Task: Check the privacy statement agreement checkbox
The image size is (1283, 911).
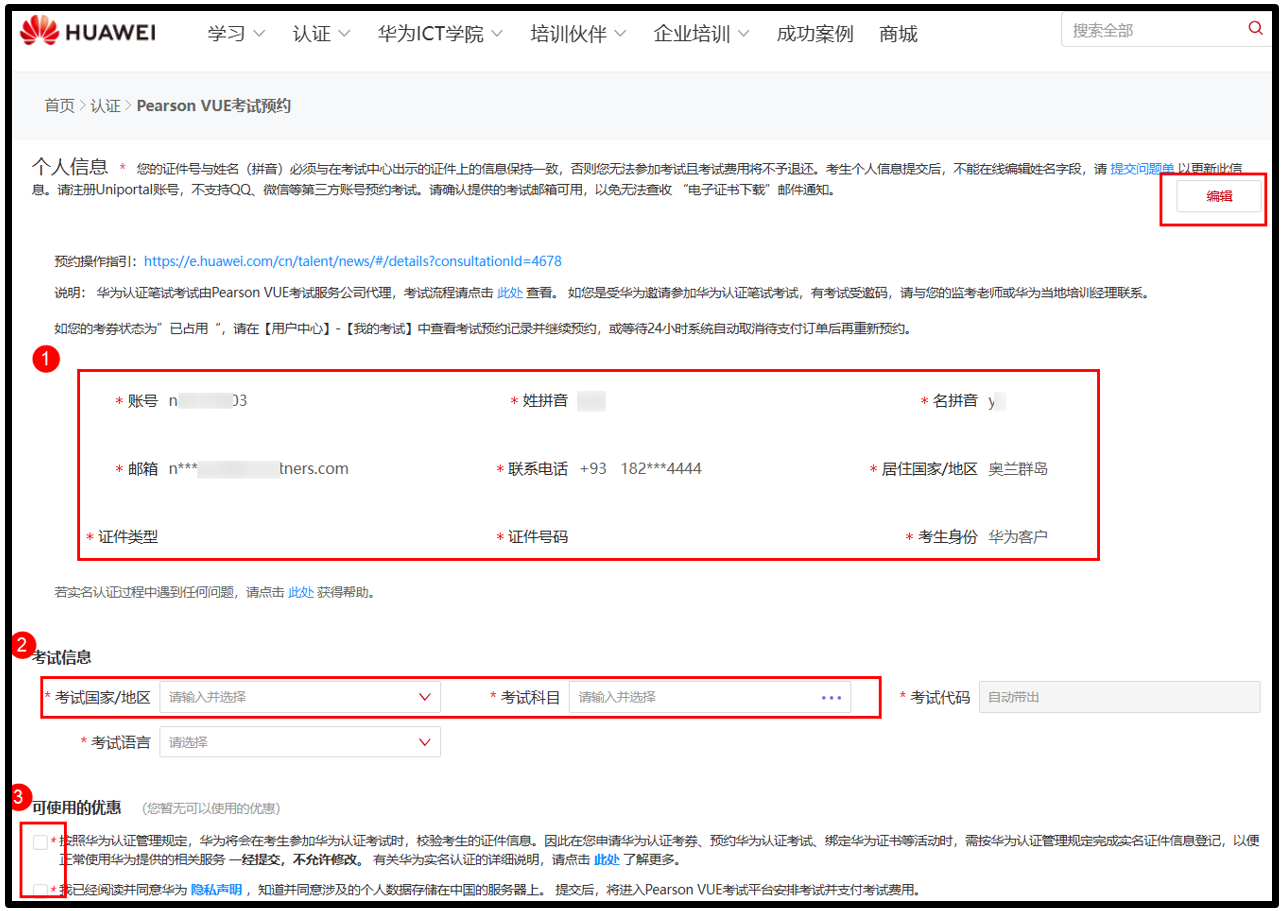Action: pyautogui.click(x=40, y=889)
